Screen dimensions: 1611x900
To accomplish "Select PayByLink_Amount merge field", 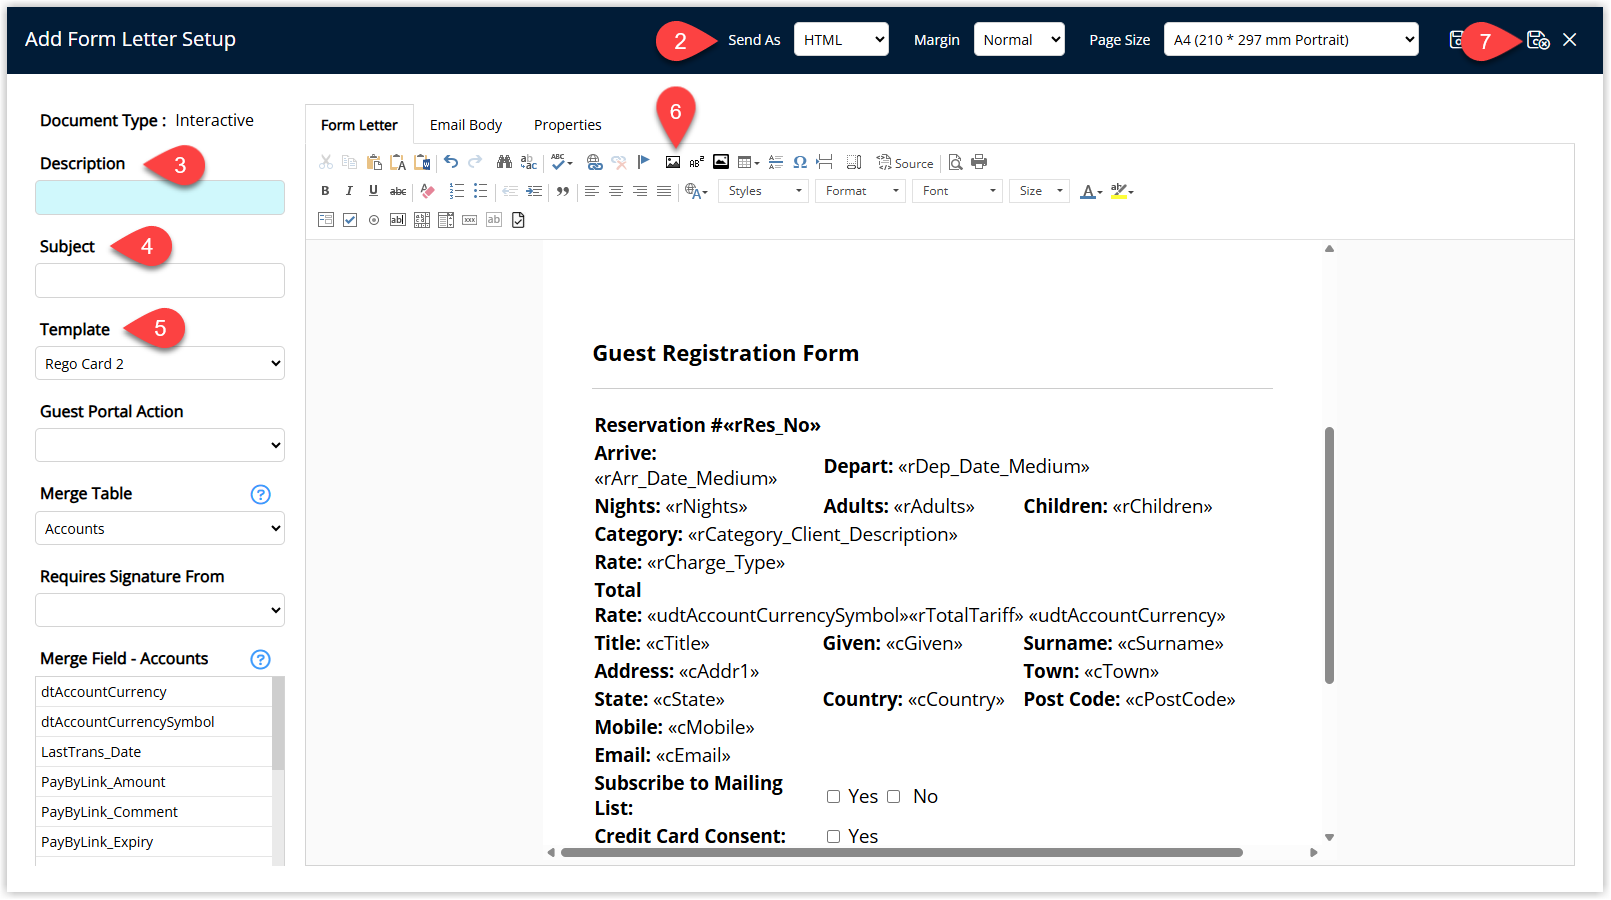I will (103, 782).
